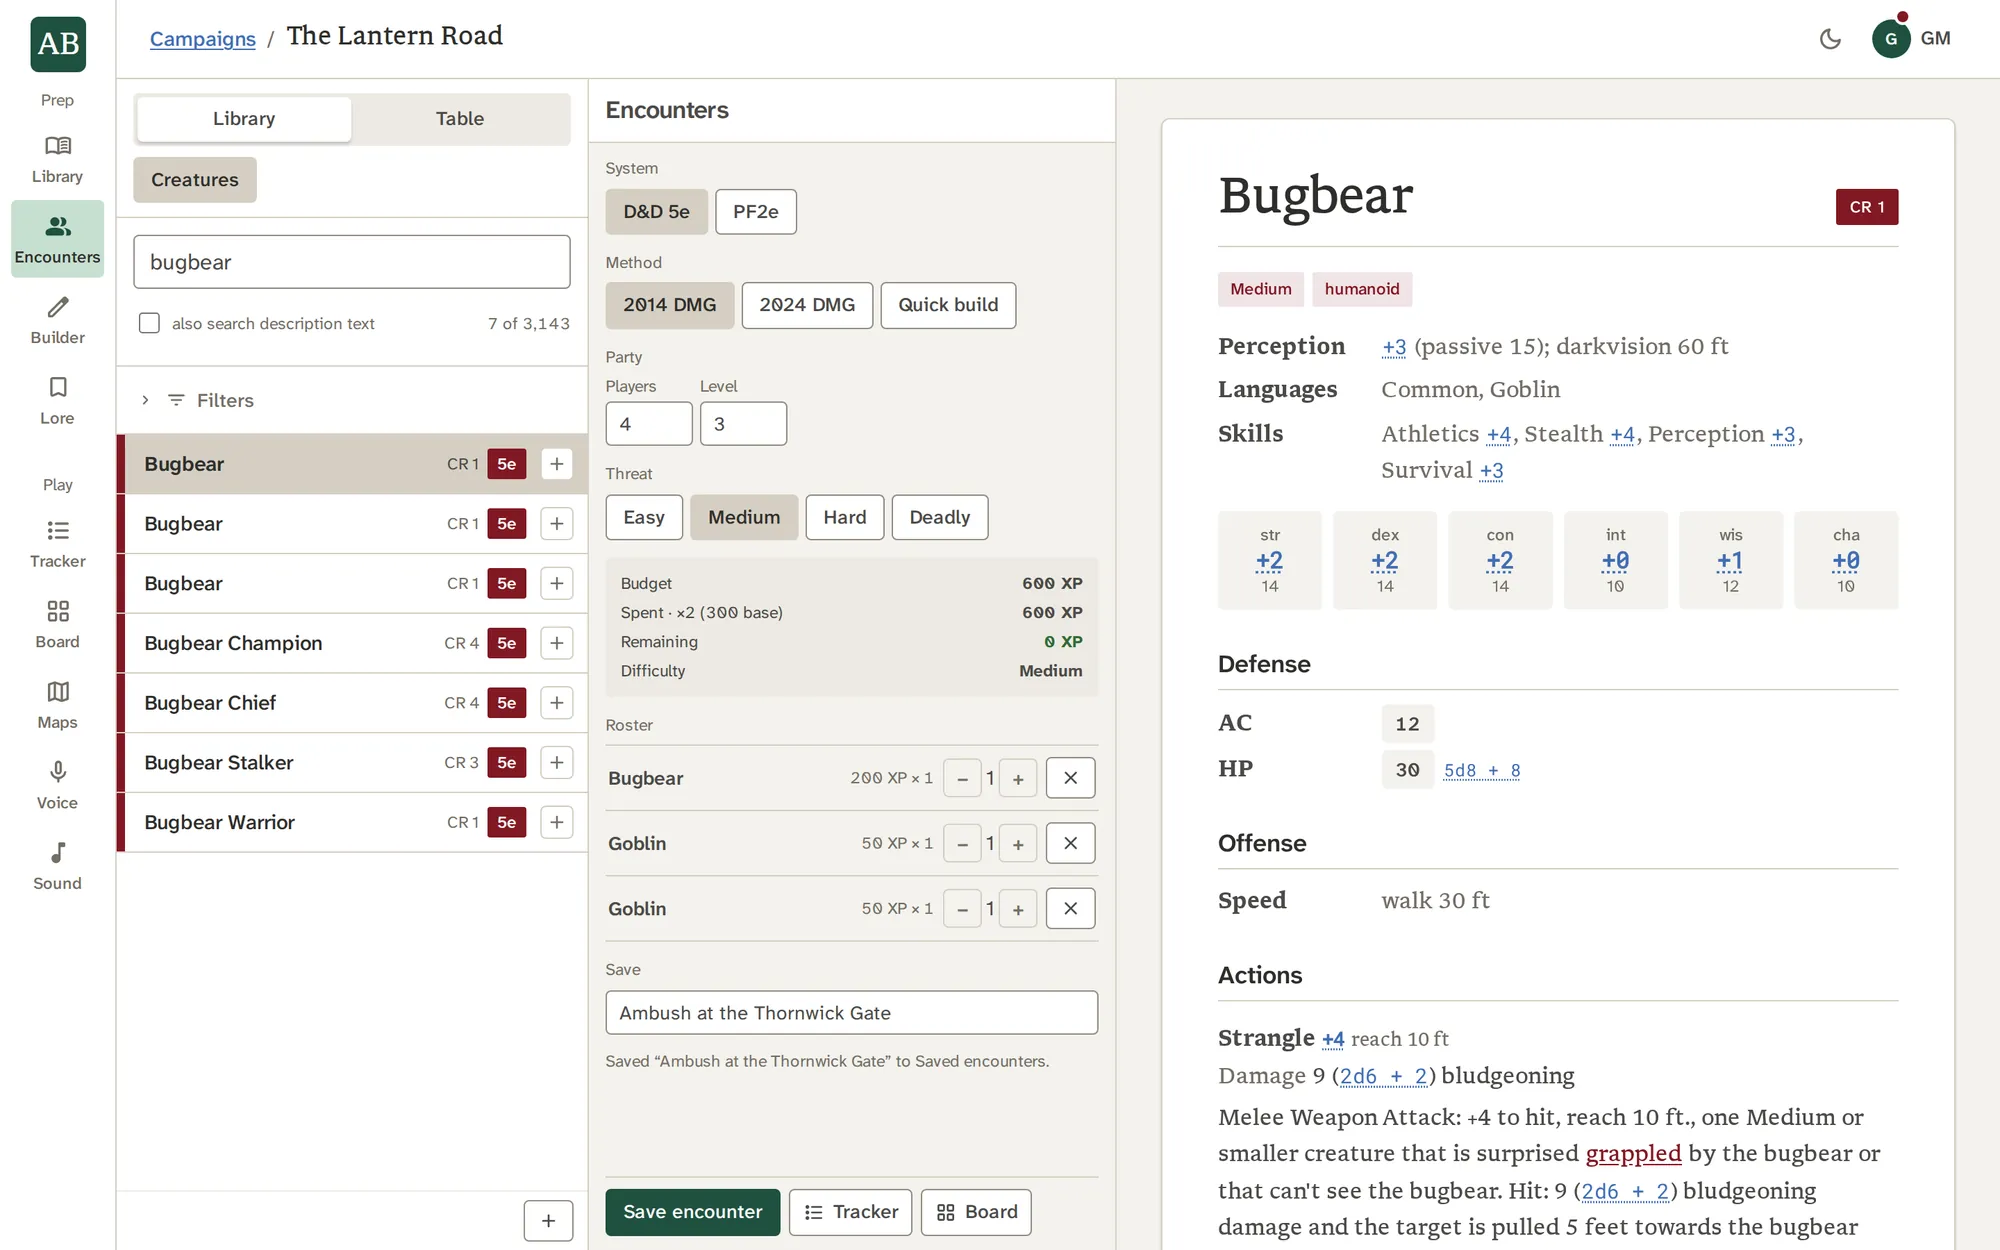Select the Creatures category tab
The width and height of the screenshot is (2000, 1250).
[x=195, y=180]
